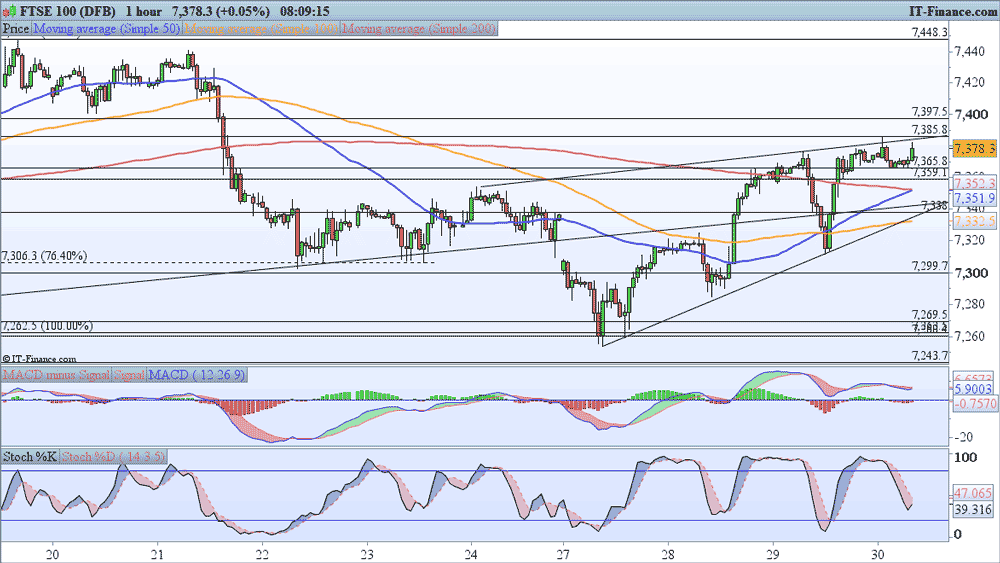
Task: Click the blue 7,351.9 moving average tag
Action: (x=974, y=198)
